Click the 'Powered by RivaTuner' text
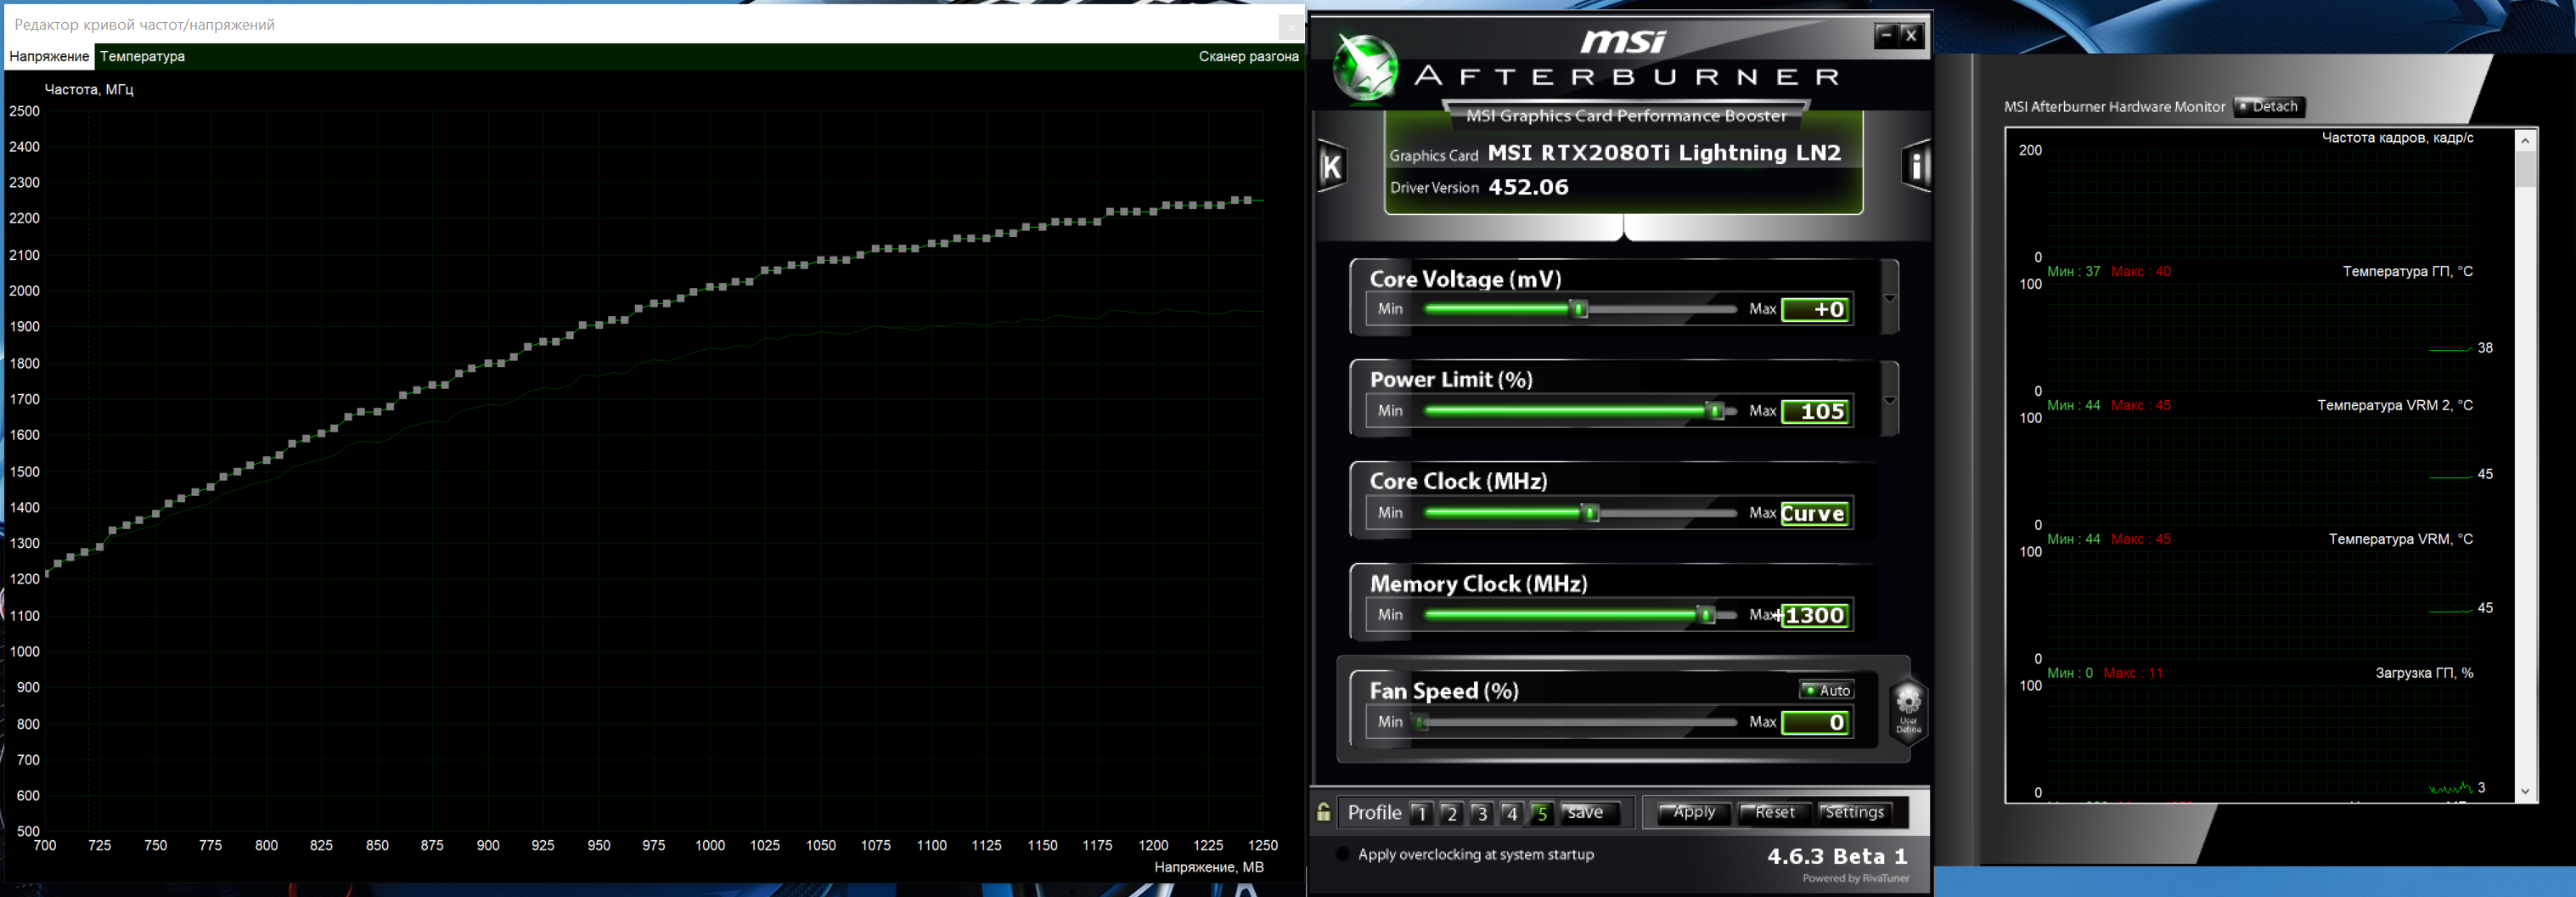 pos(1855,879)
